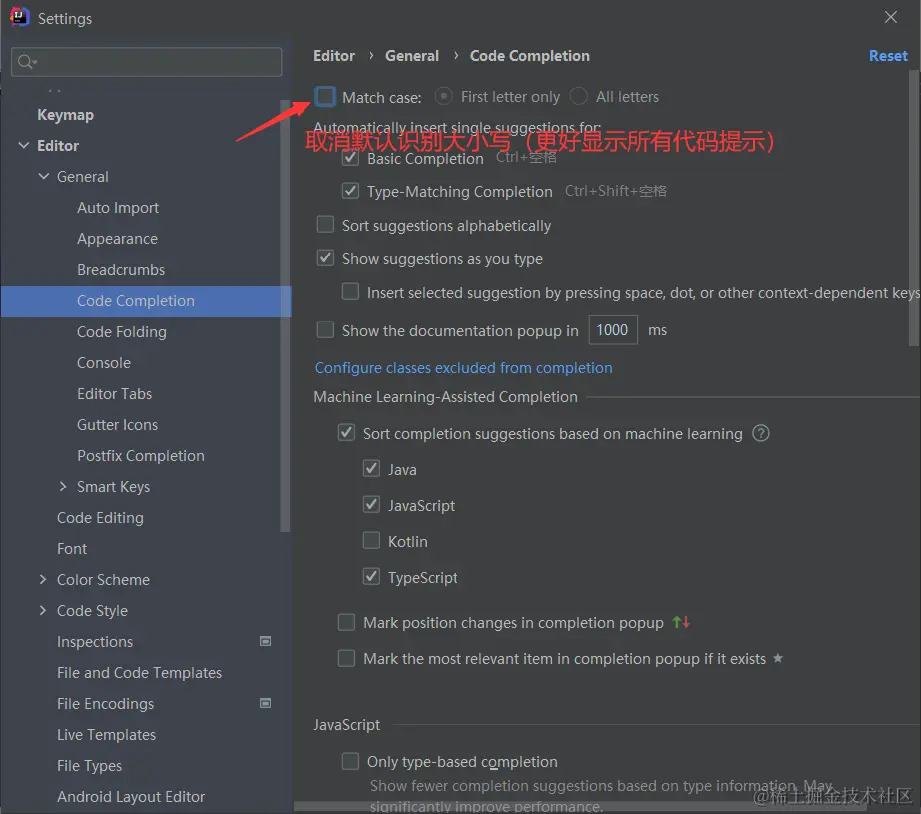Open Breadcrumbs settings
Image resolution: width=921 pixels, height=814 pixels.
coord(120,270)
